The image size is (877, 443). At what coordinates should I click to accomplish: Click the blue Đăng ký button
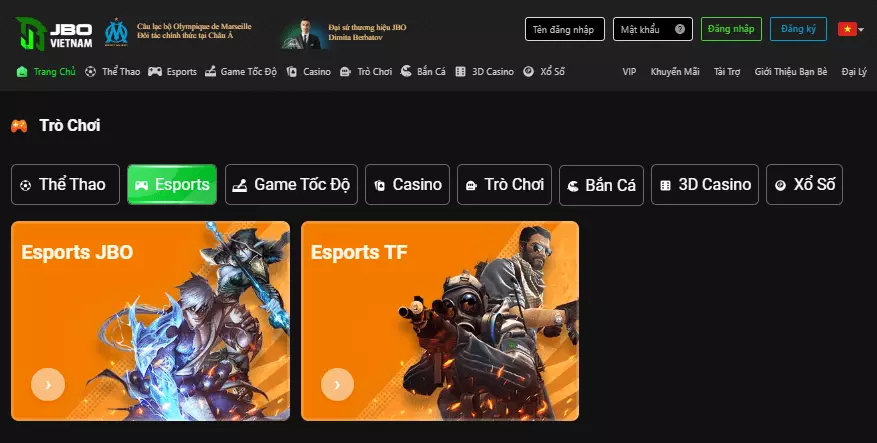798,29
